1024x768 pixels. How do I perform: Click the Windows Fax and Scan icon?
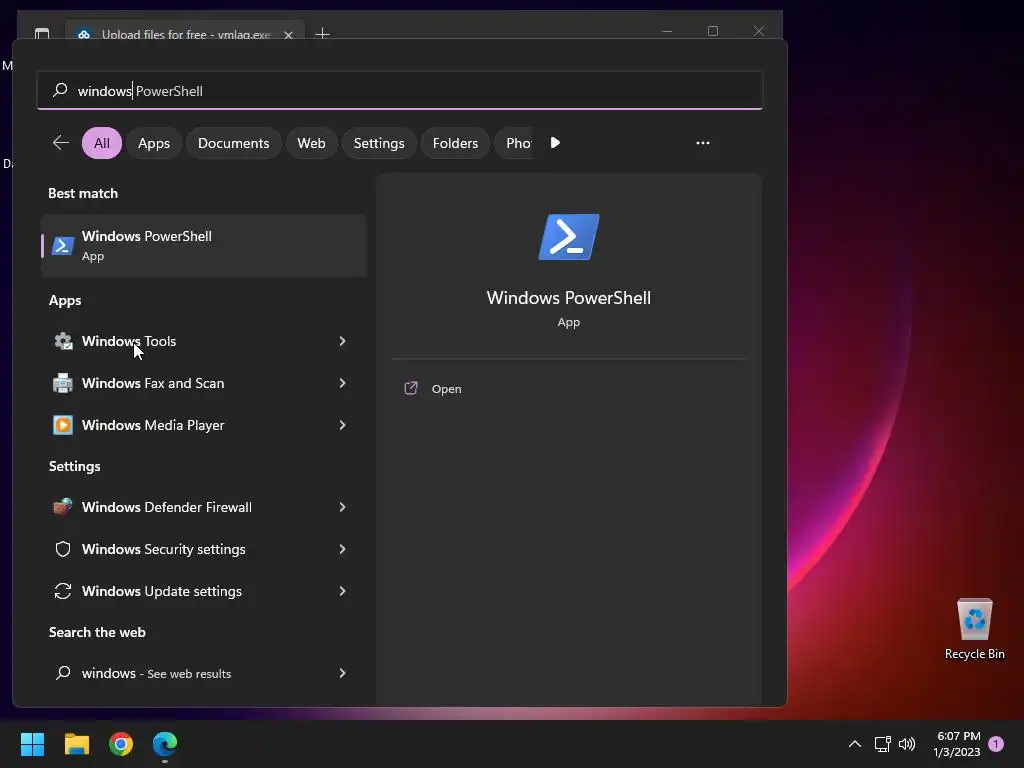[63, 383]
